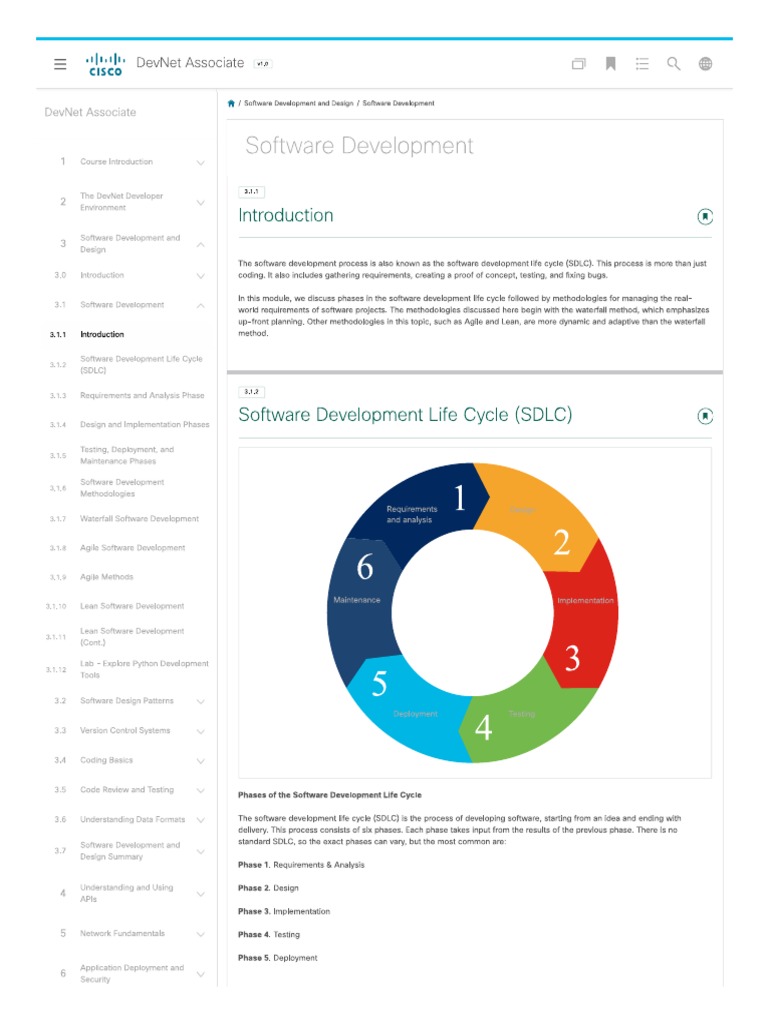This screenshot has height=1024, width=768.
Task: Collapse the 3.1 Software Development chevron
Action: pyautogui.click(x=200, y=305)
